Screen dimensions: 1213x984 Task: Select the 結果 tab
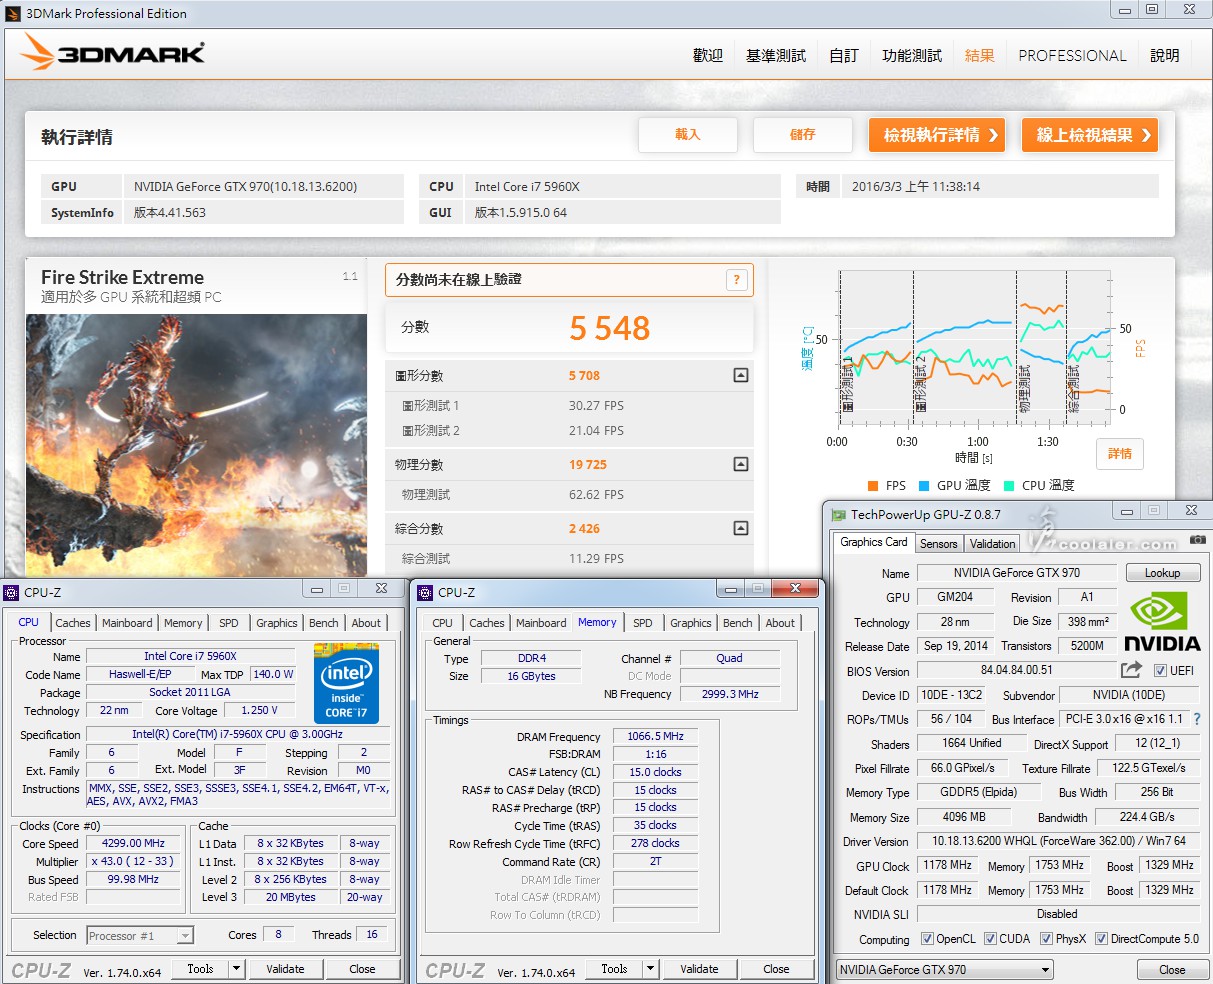tap(980, 56)
